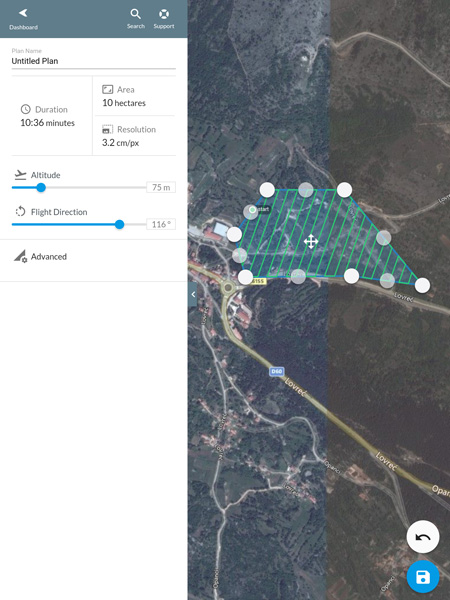Open the Support help icon
The width and height of the screenshot is (450, 600).
point(164,19)
